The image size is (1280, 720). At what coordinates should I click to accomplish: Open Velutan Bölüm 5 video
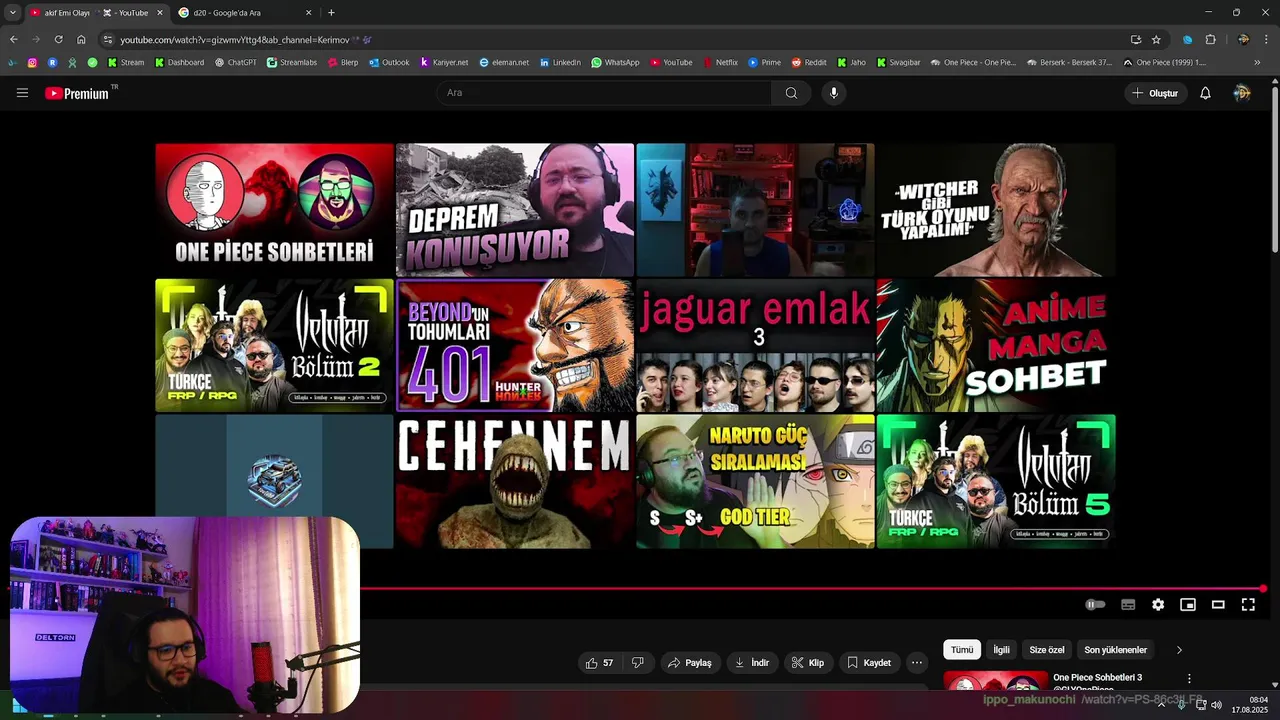point(996,481)
